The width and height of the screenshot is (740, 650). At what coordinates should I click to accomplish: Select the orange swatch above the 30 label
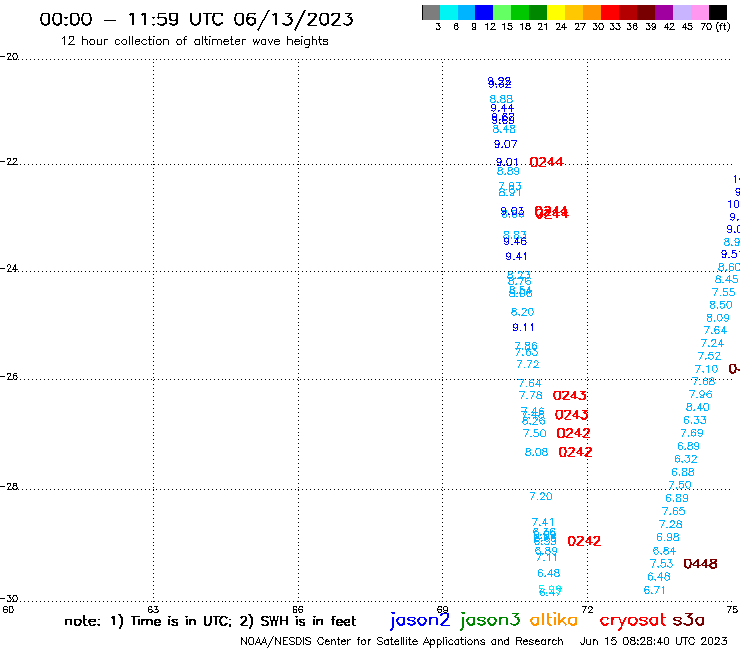592,12
